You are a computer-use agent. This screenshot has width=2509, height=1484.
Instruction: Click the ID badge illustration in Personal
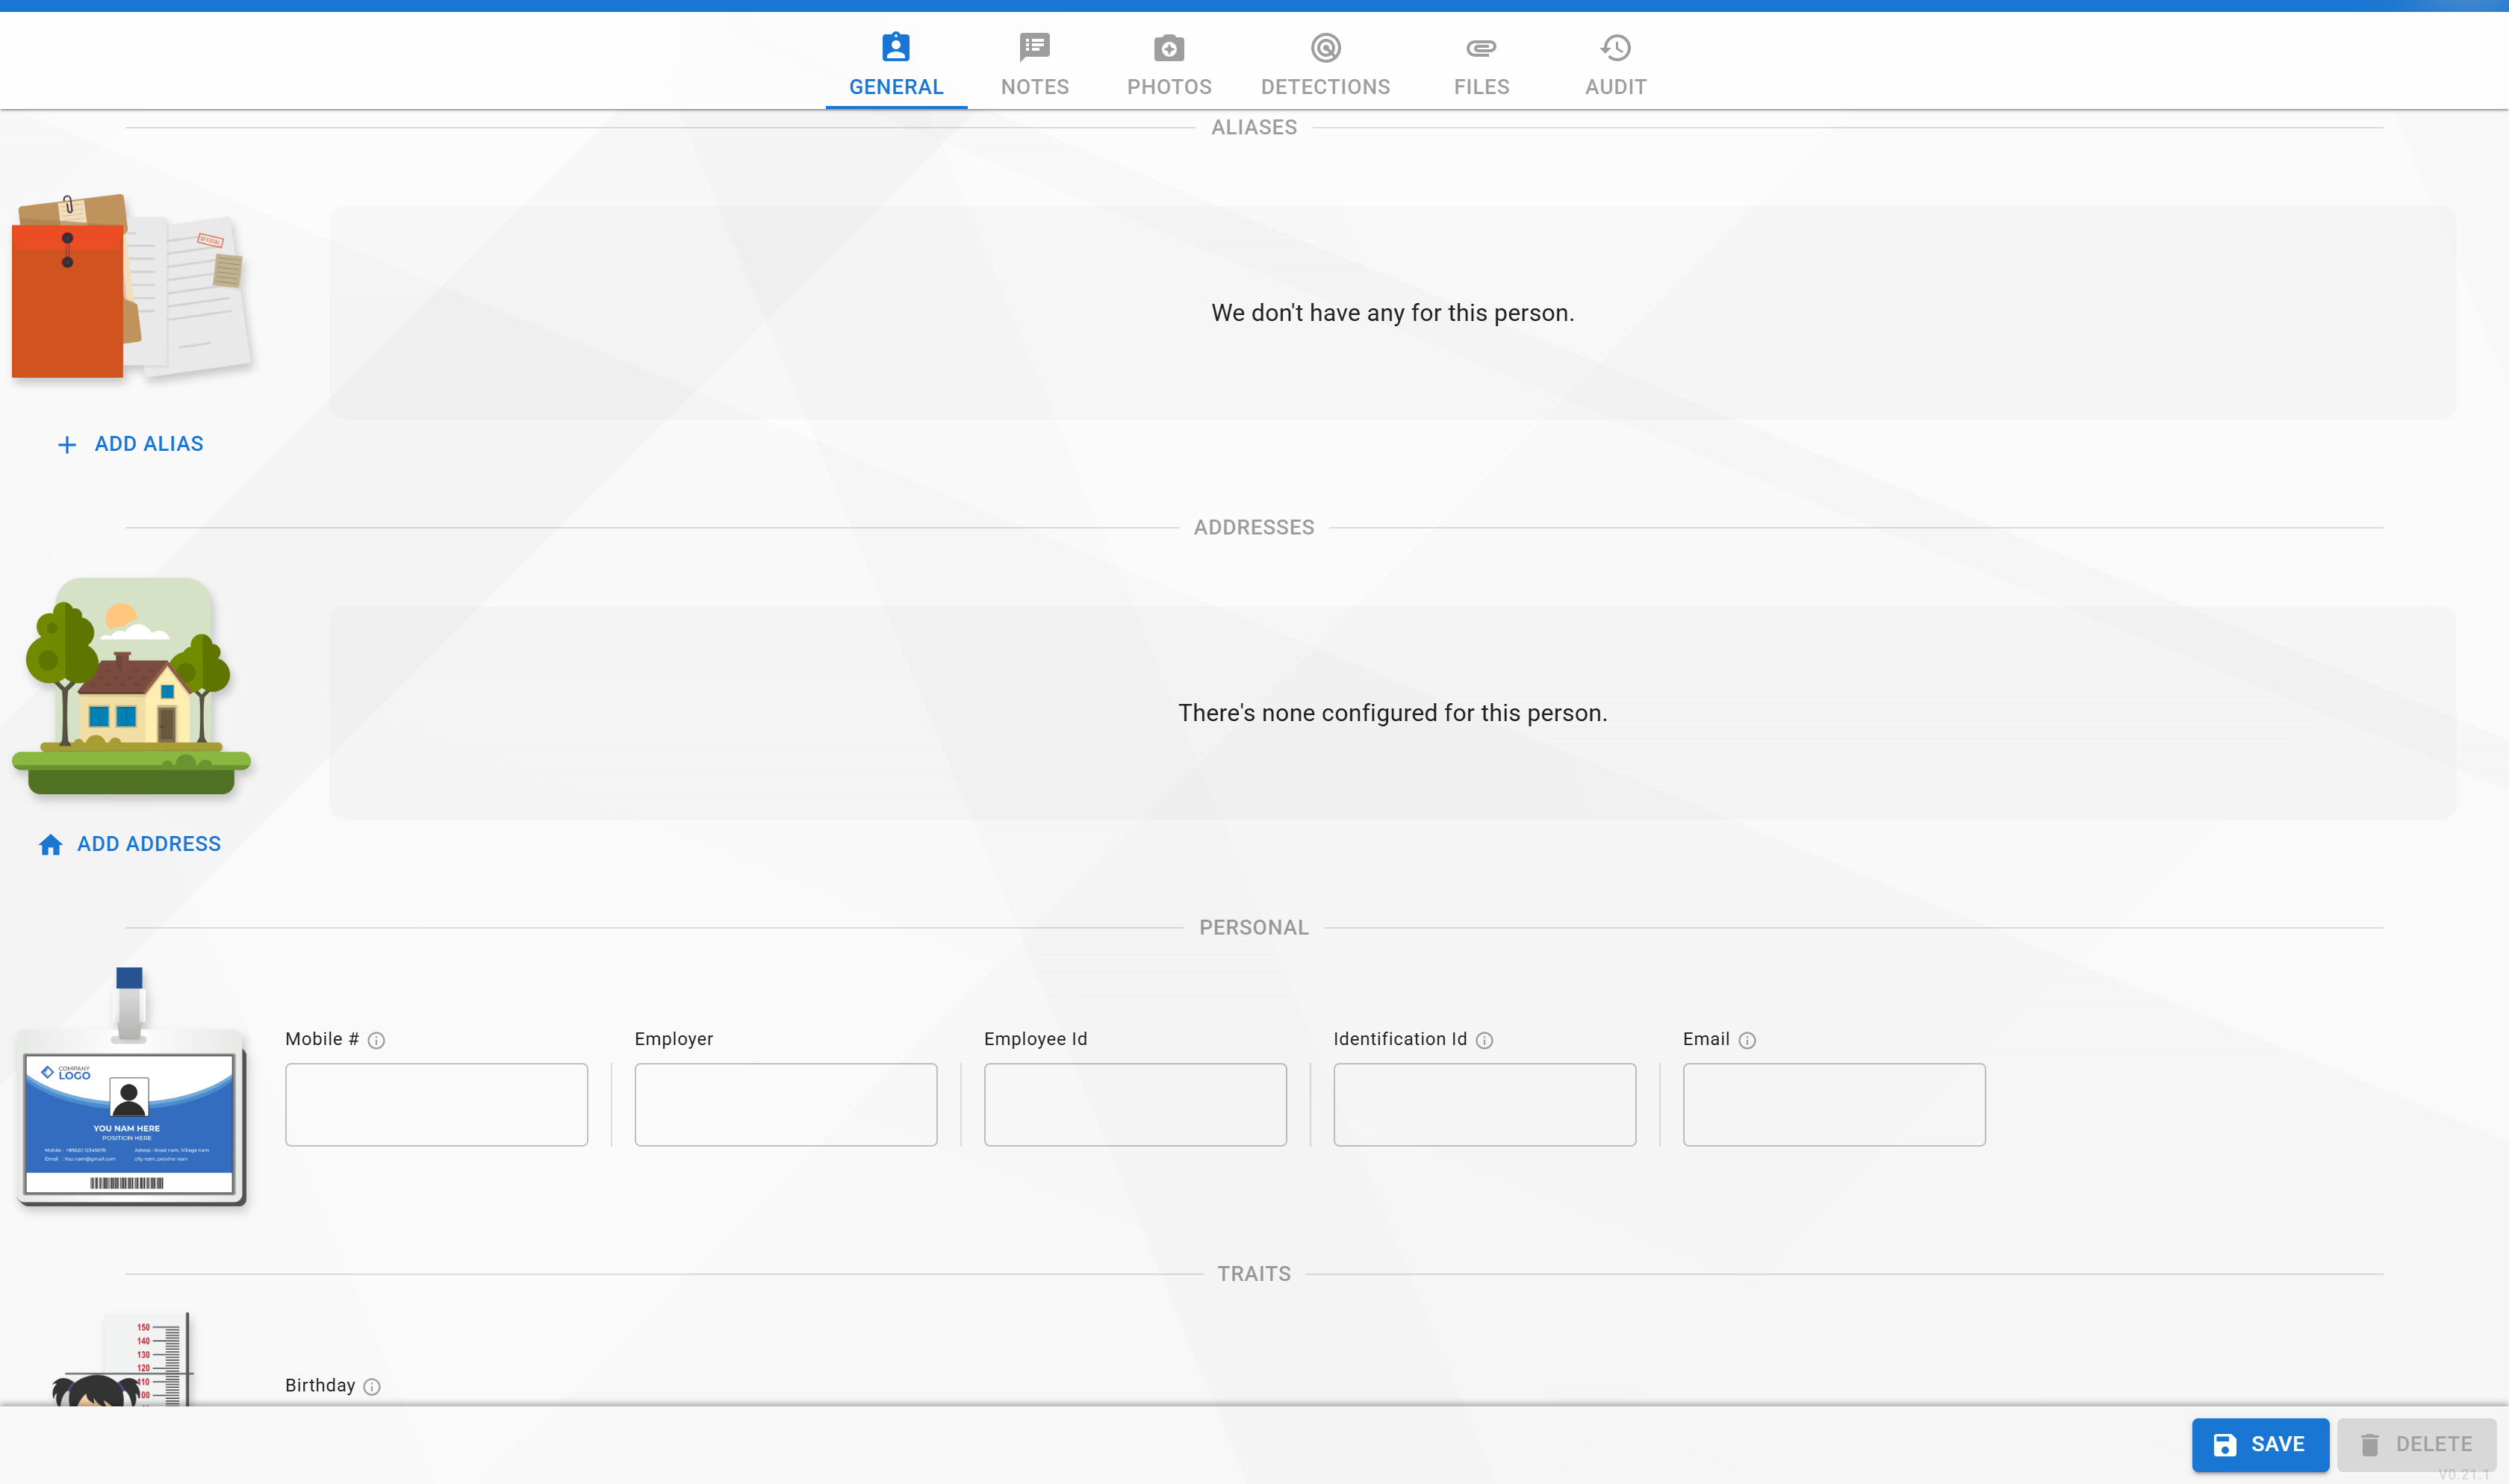pos(131,1087)
